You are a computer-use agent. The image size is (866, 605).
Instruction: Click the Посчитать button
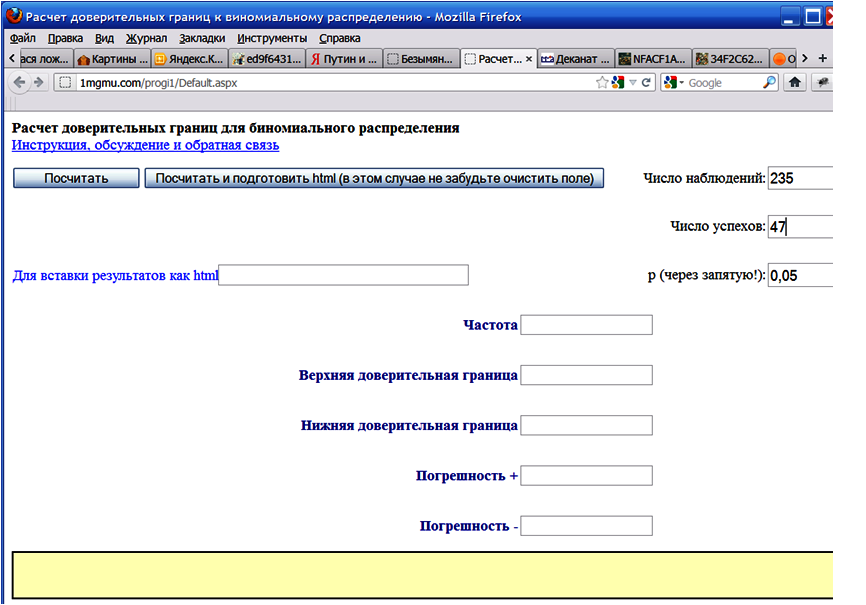pyautogui.click(x=76, y=178)
